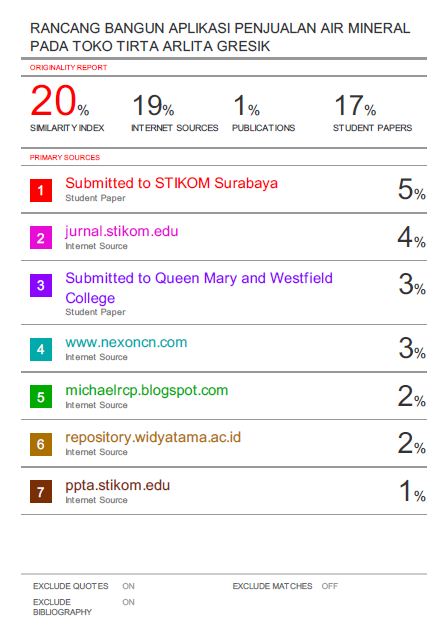Click the red source number 1 badge
Viewport: 437px width, 628px height.
coord(41,190)
